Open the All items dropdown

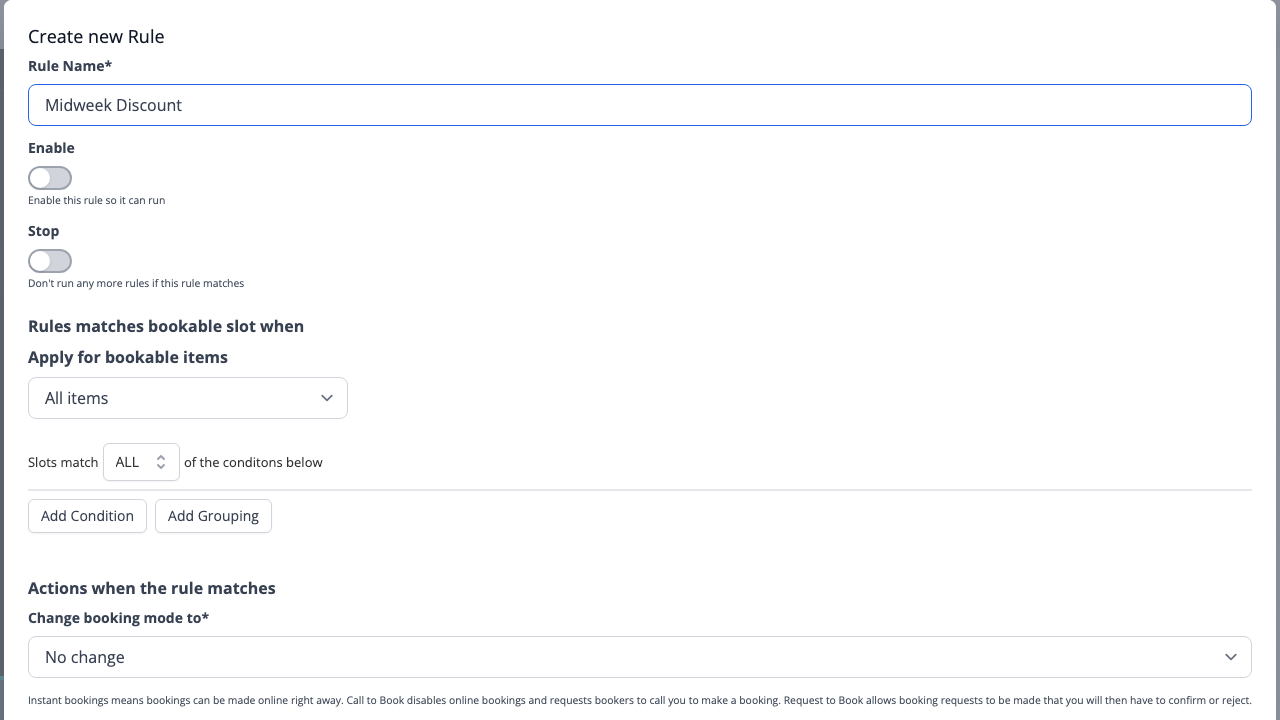pos(187,397)
